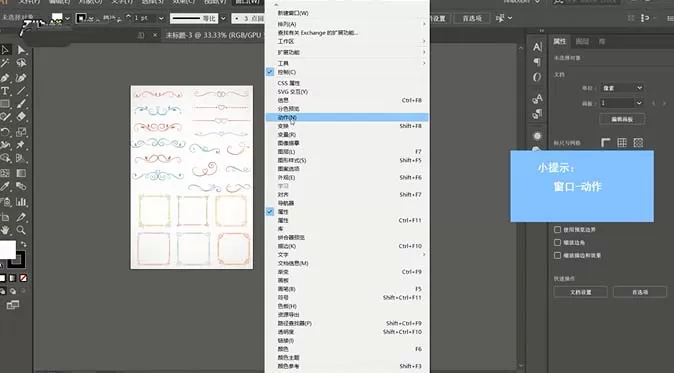Choose 路径查找器(P) from the menu

(x=347, y=323)
